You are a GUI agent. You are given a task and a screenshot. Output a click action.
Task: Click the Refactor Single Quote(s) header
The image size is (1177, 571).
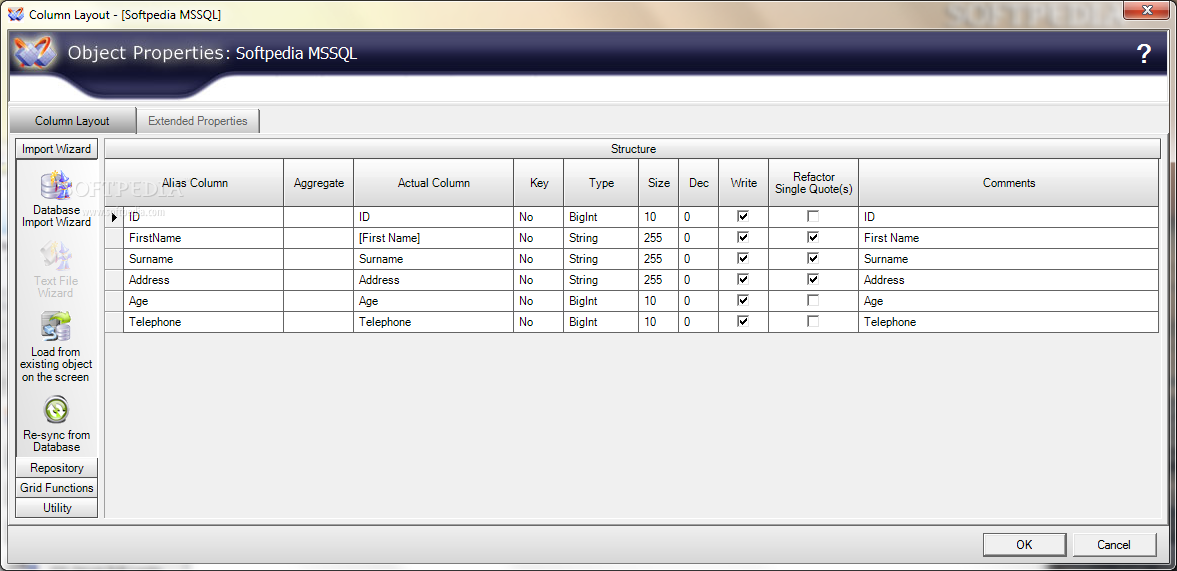point(813,182)
